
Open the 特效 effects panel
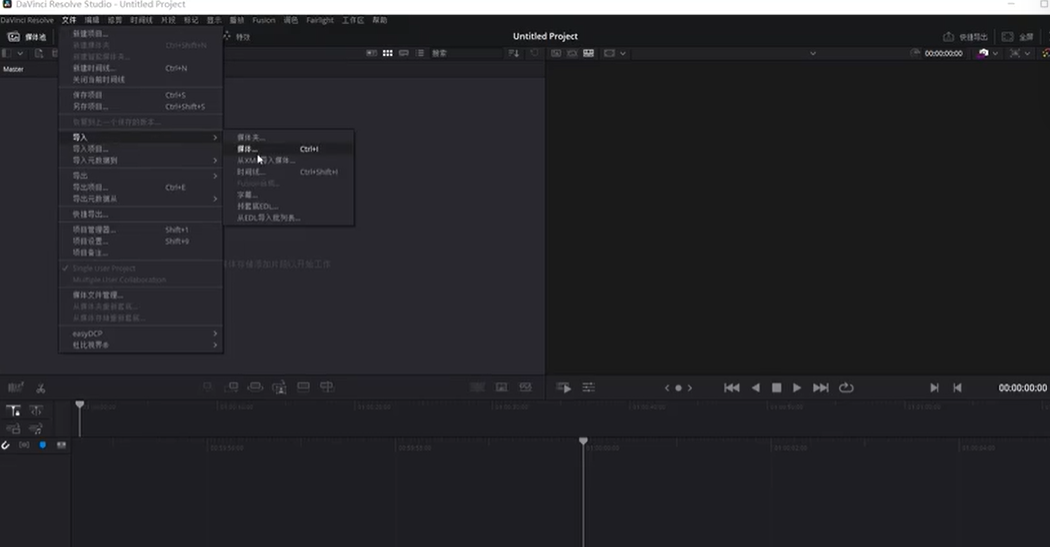(236, 37)
